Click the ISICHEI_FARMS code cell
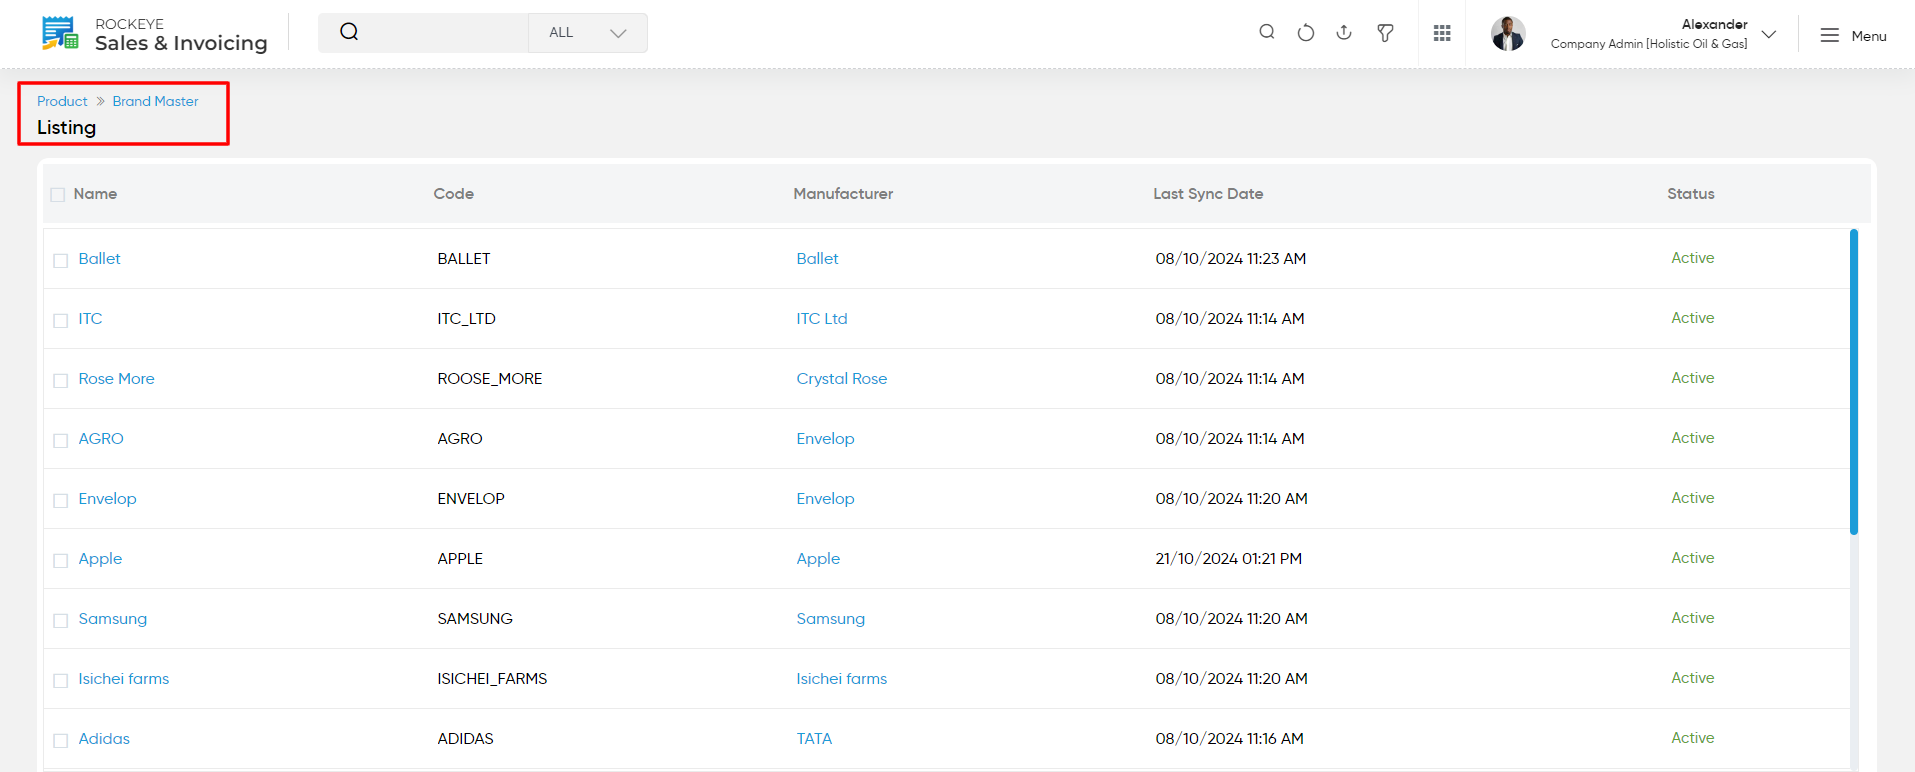 (492, 678)
